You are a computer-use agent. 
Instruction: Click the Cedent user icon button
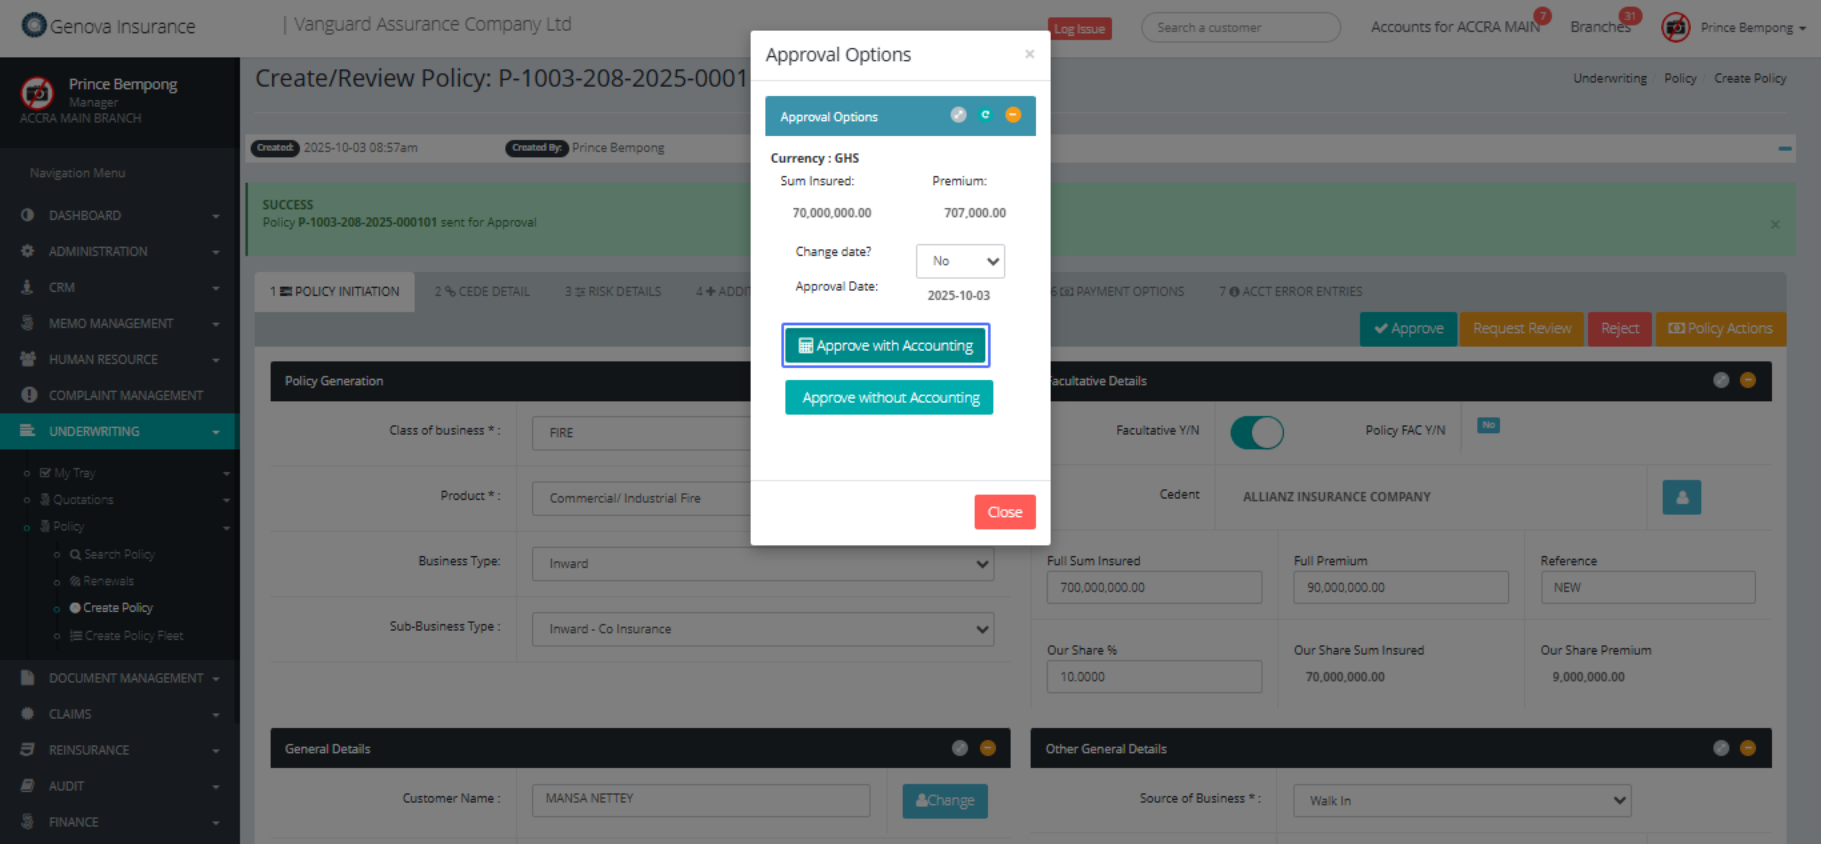tap(1681, 497)
